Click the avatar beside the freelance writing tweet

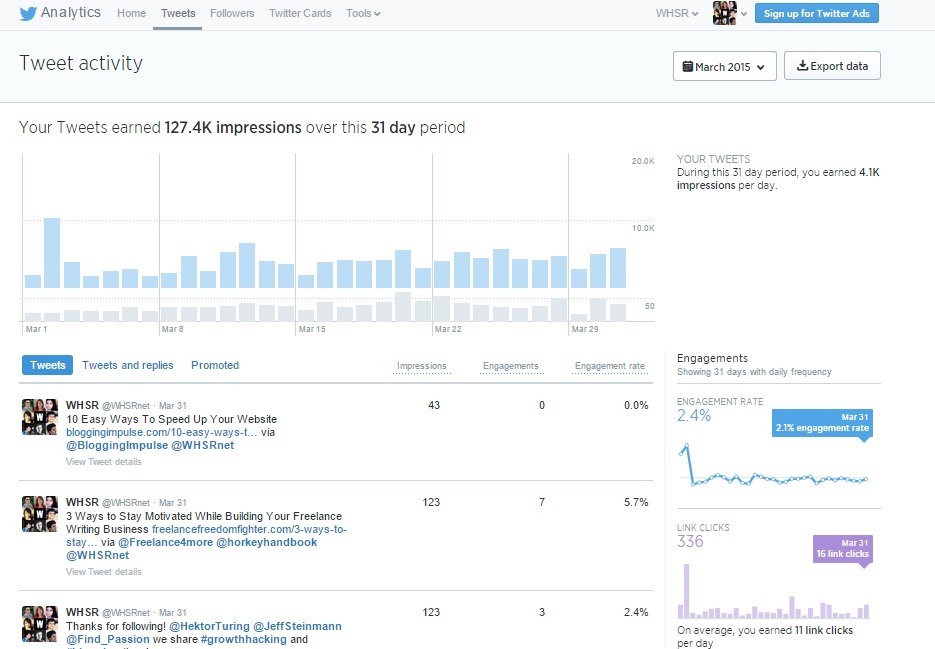click(x=40, y=513)
